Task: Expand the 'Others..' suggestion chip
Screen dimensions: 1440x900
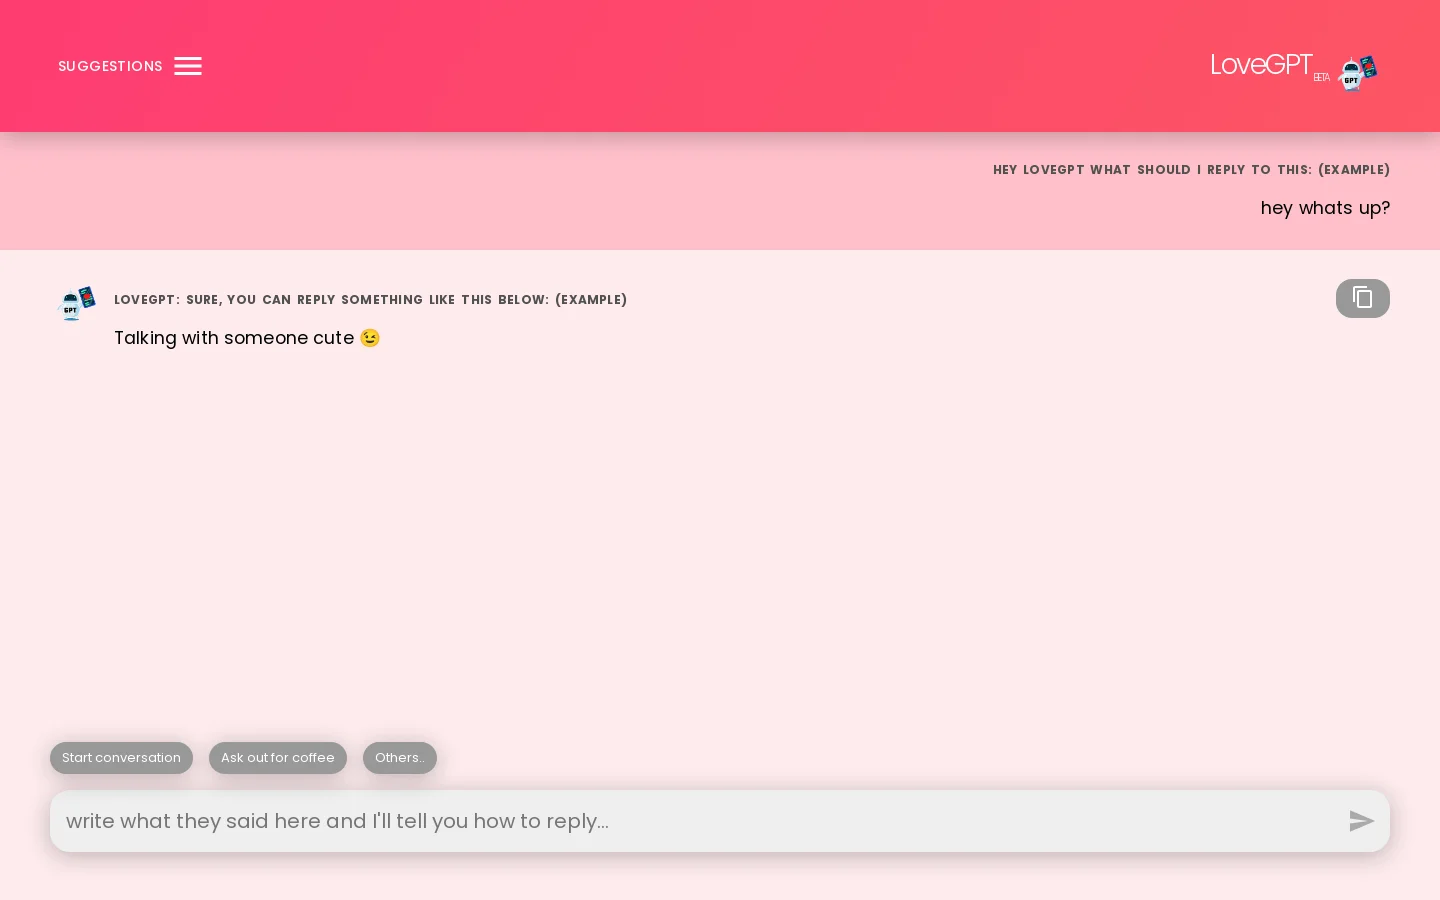Action: click(x=399, y=758)
